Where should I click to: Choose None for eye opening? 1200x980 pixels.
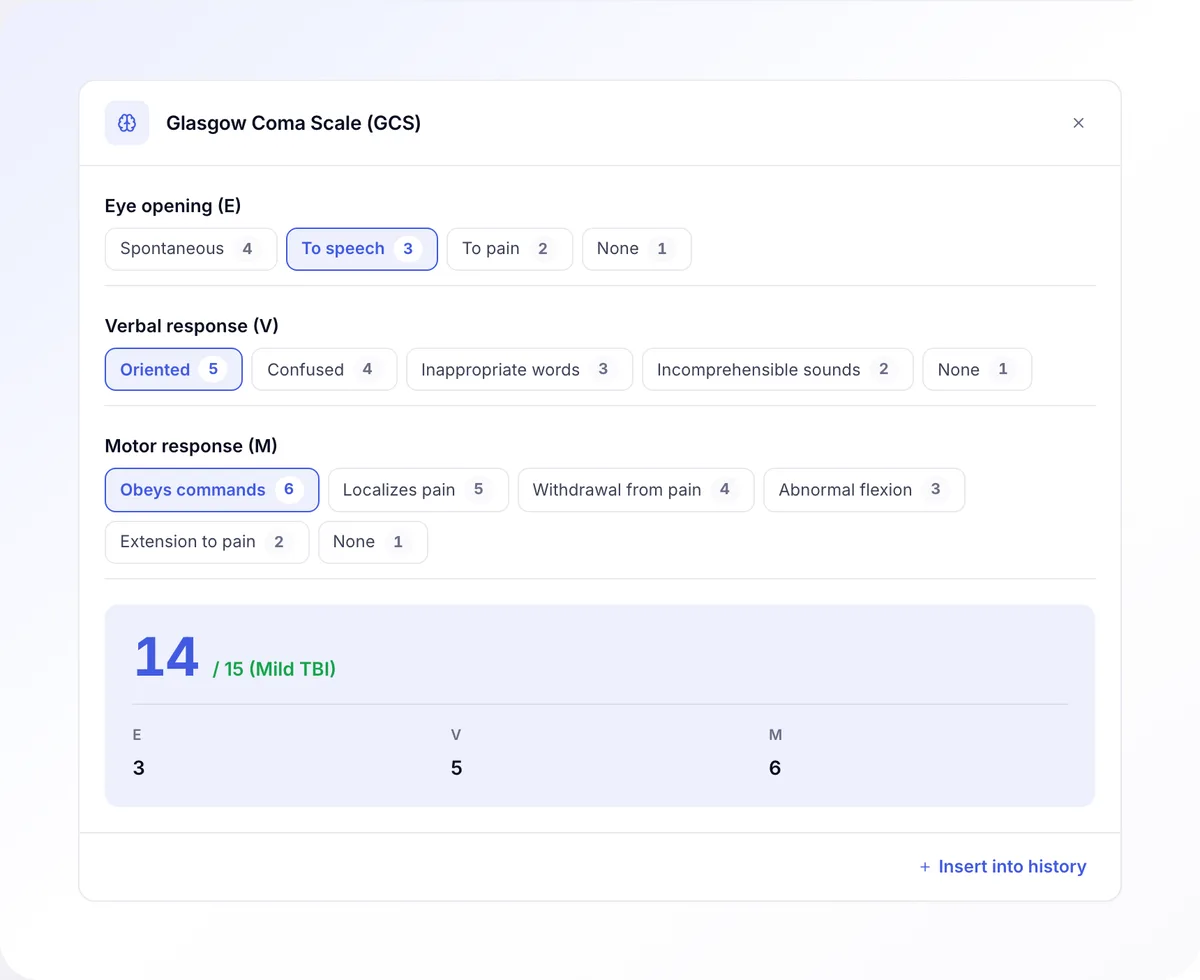point(637,249)
